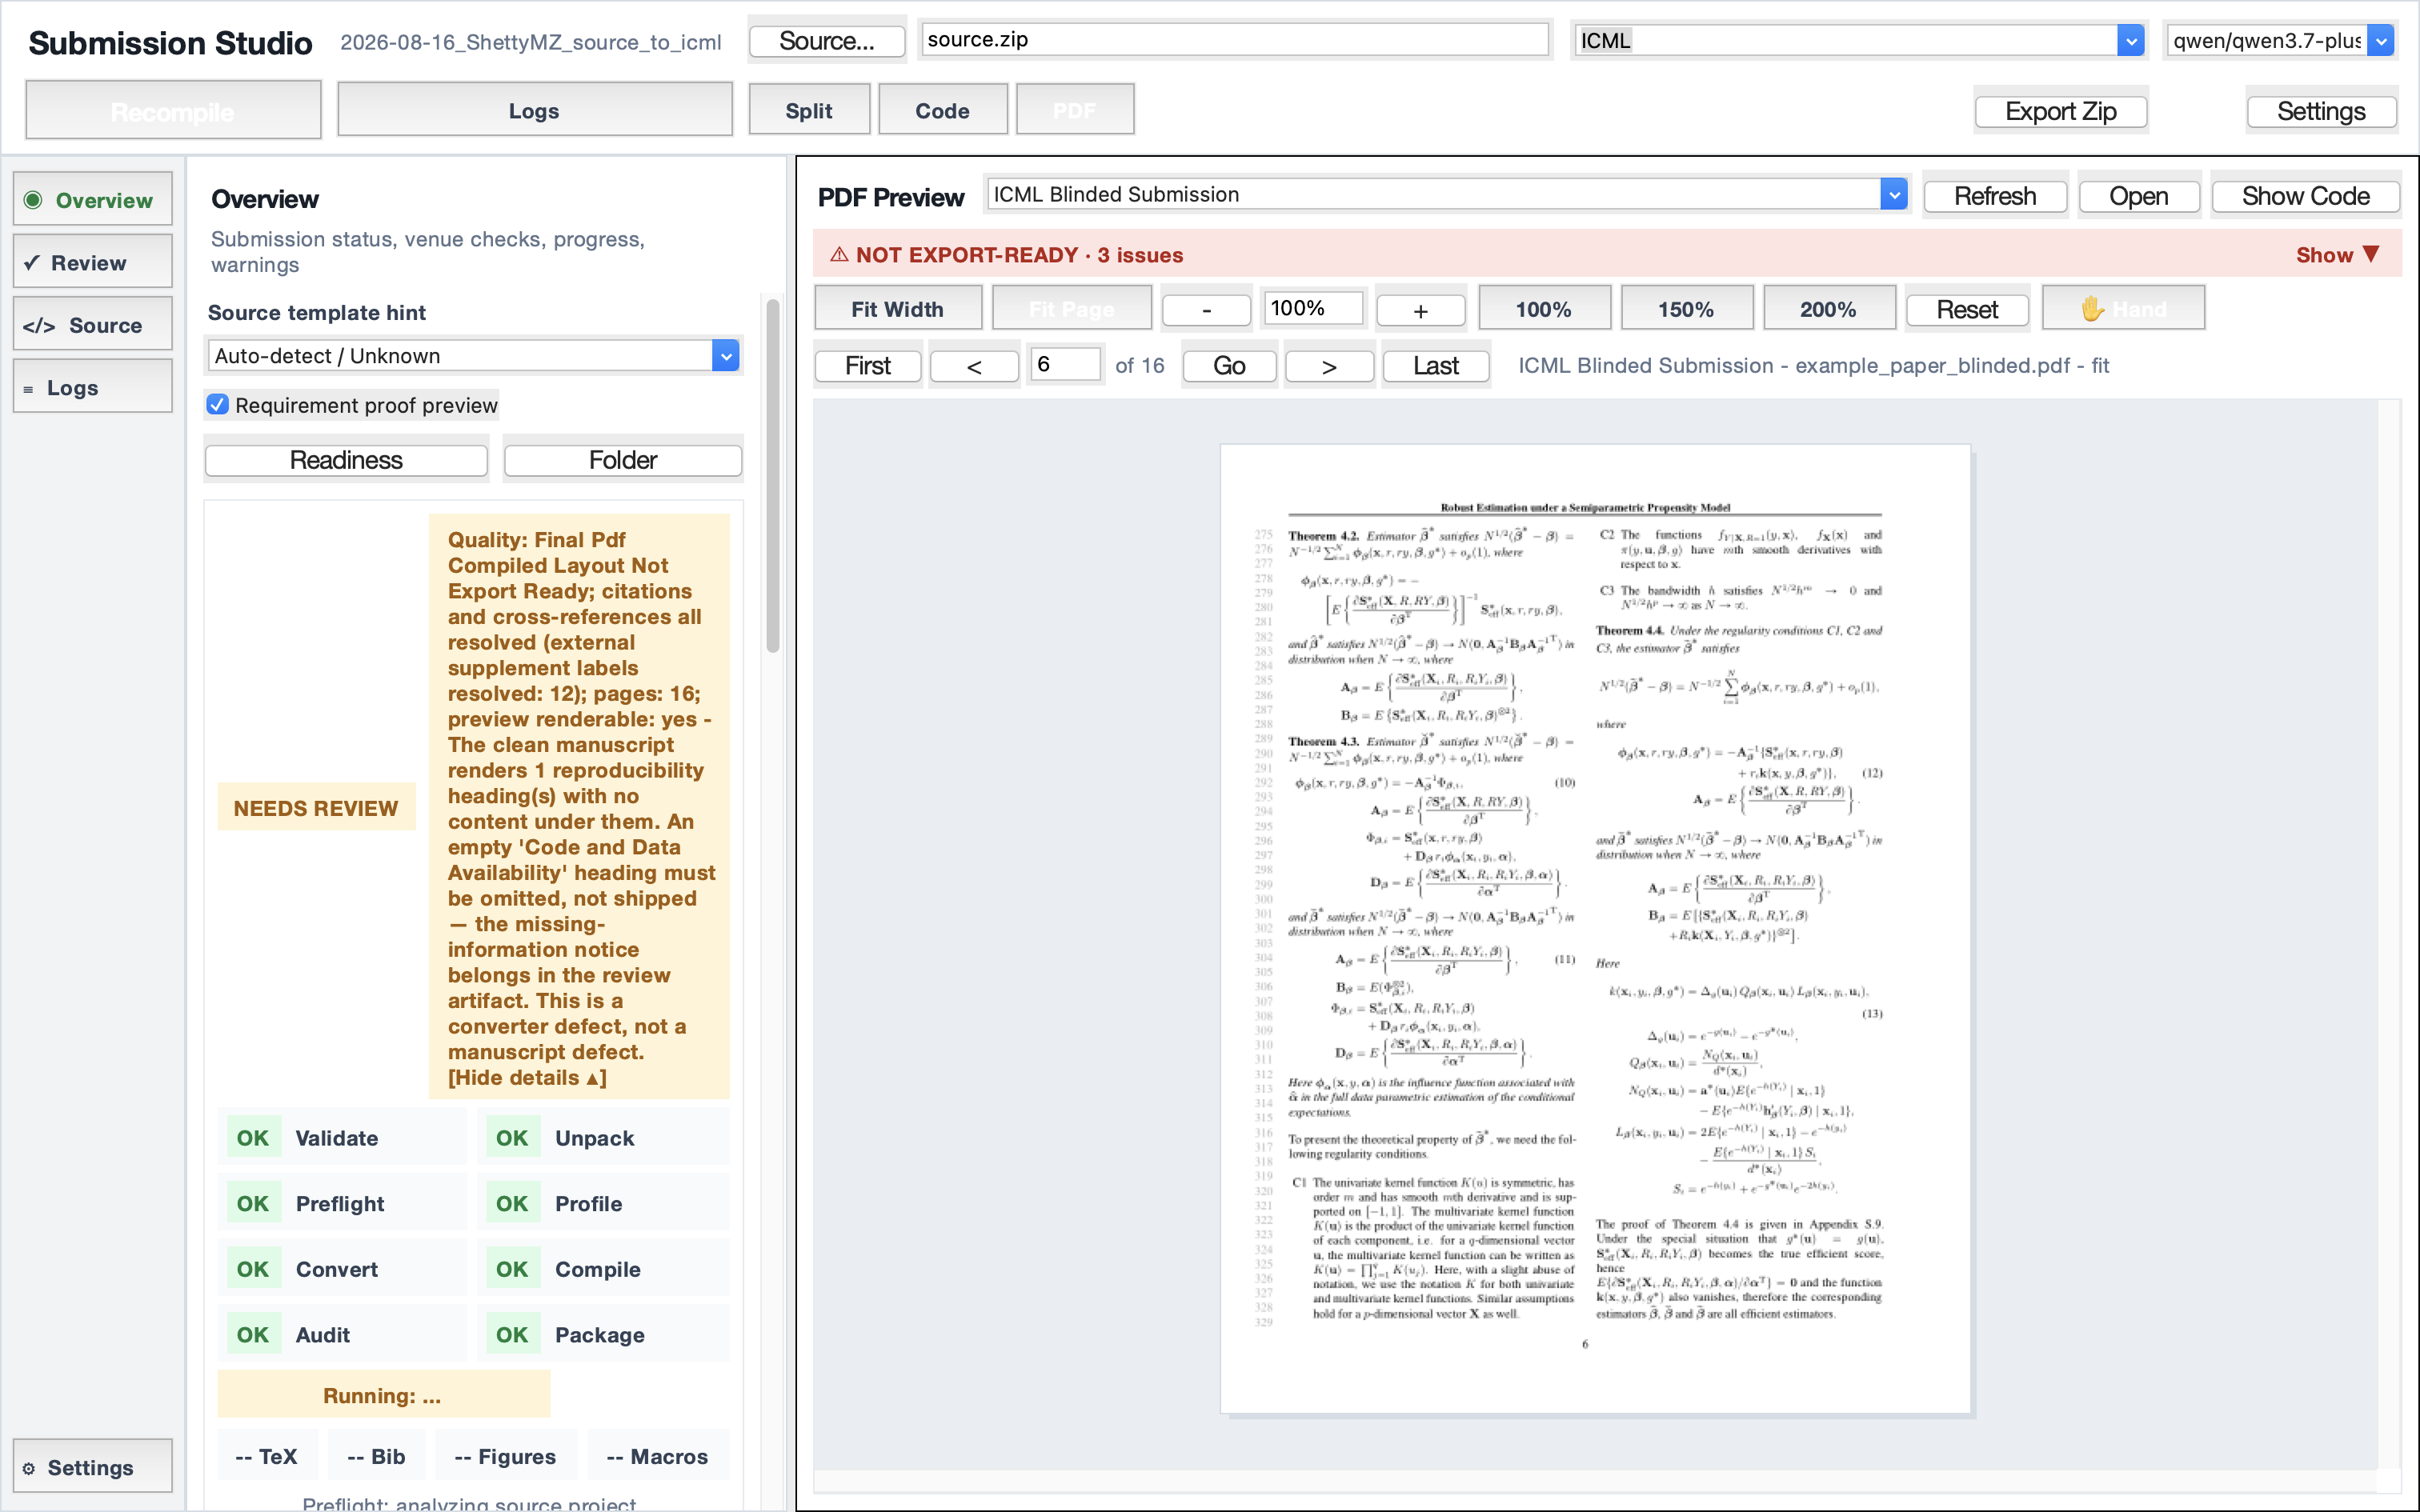Screen dimensions: 2420x1512
Task: Click the Folder button
Action: coord(622,460)
